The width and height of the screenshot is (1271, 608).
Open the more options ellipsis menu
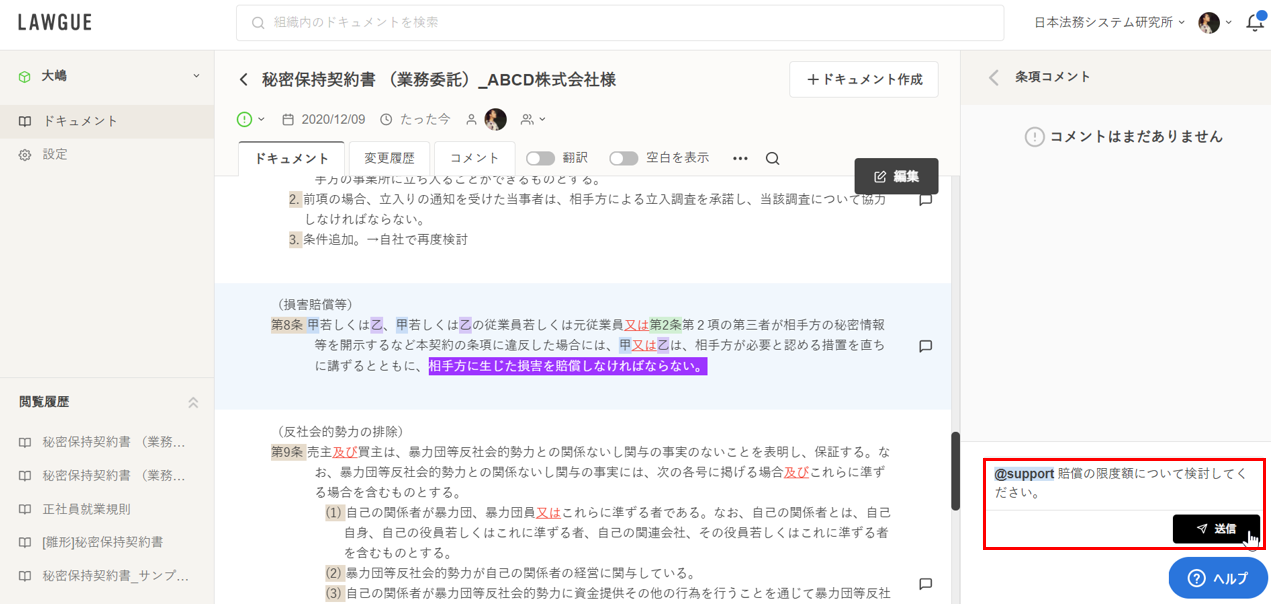pyautogui.click(x=740, y=158)
